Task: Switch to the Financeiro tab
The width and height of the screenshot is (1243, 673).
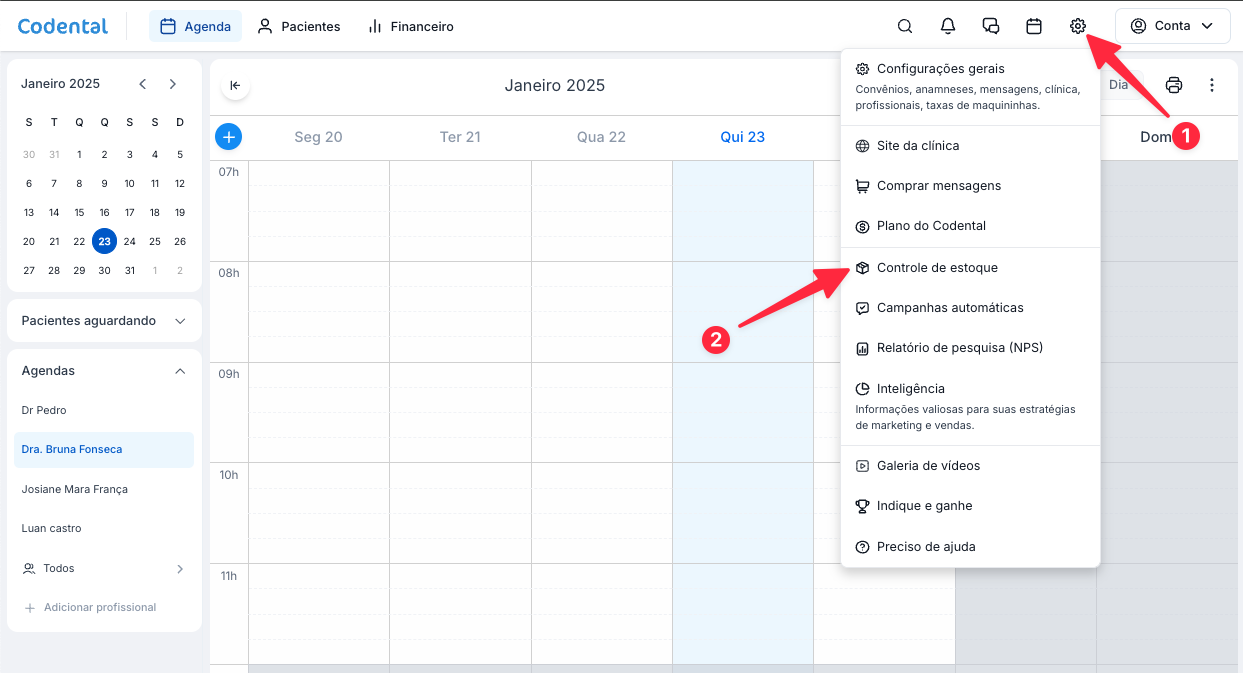Action: 411,27
